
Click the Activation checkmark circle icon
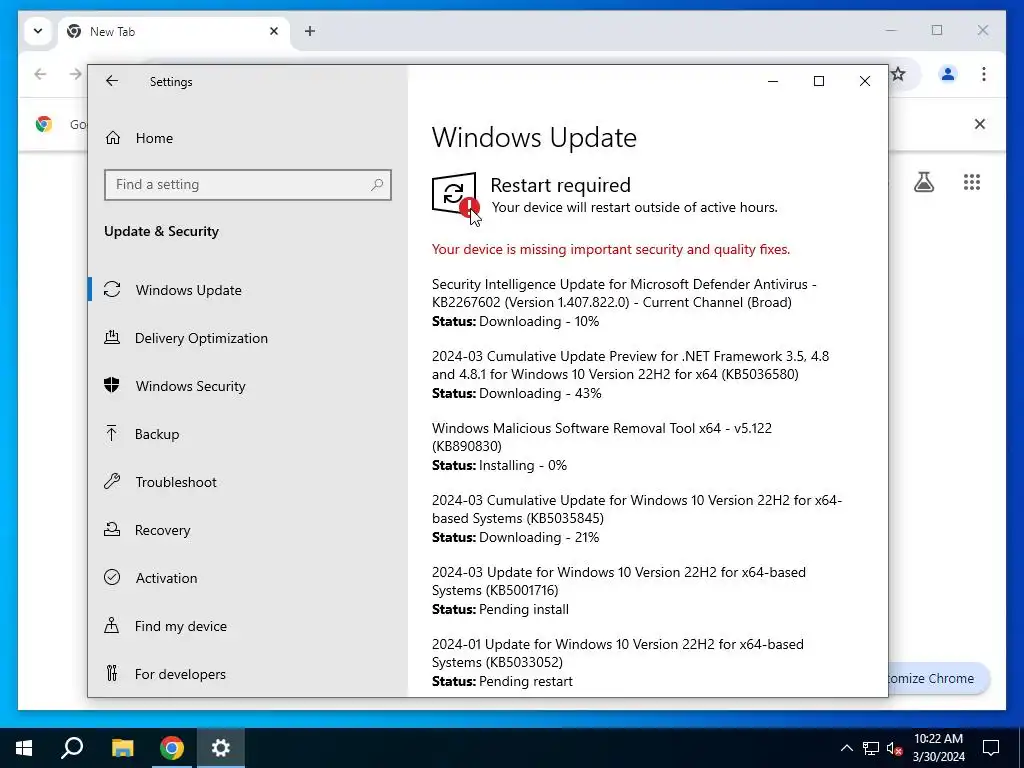[112, 577]
